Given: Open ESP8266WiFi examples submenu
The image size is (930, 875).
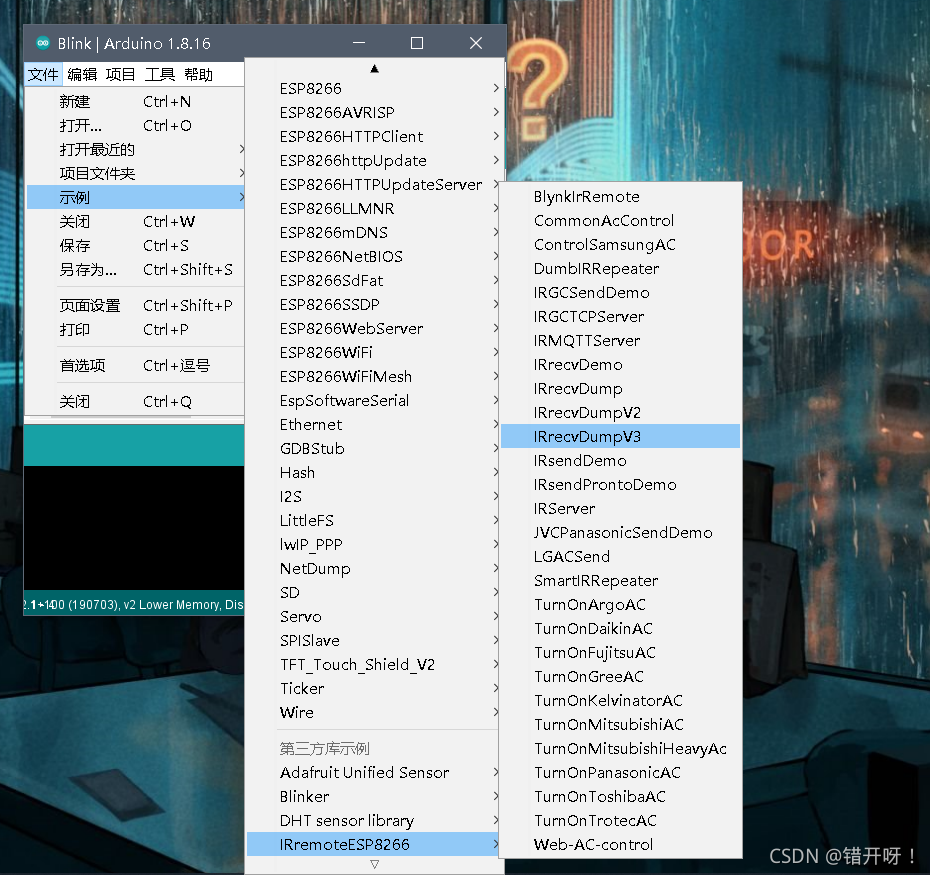Looking at the screenshot, I should [374, 353].
